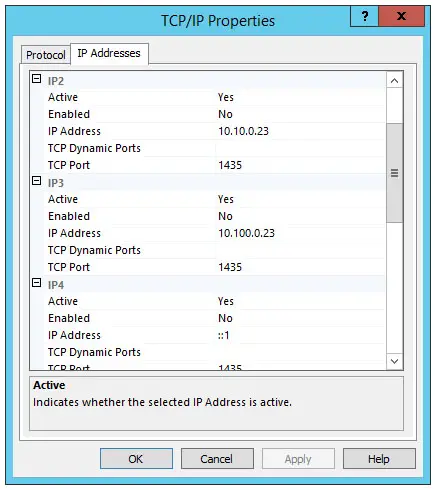The height and width of the screenshot is (490, 435).
Task: Click the question mark help icon in title bar
Action: click(364, 16)
